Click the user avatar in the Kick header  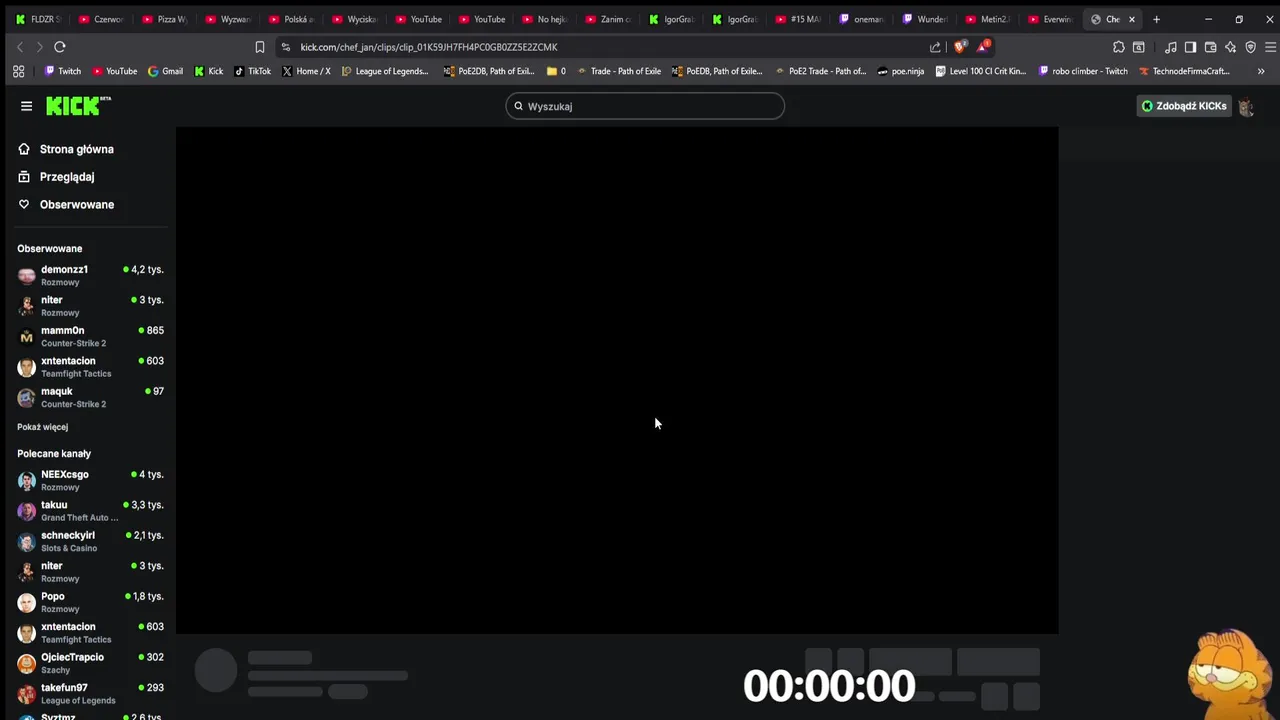pyautogui.click(x=1246, y=106)
